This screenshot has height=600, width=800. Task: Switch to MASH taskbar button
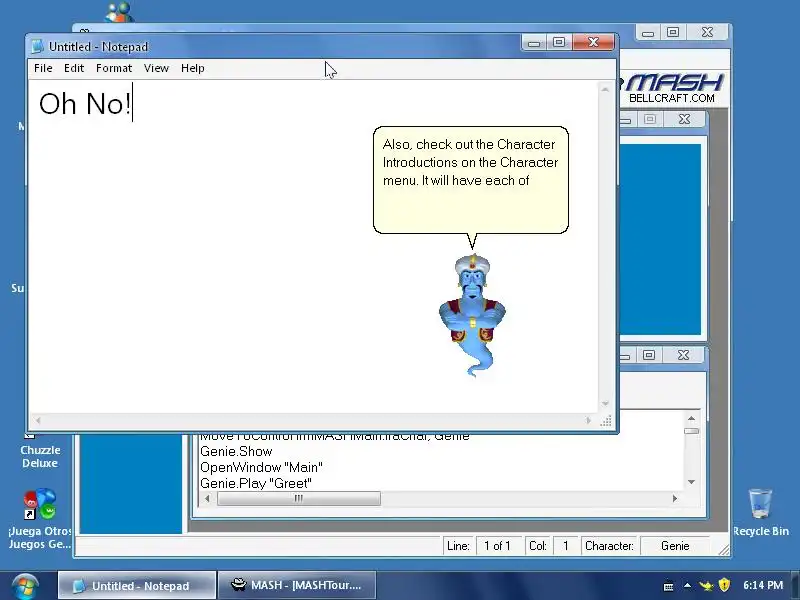[297, 585]
